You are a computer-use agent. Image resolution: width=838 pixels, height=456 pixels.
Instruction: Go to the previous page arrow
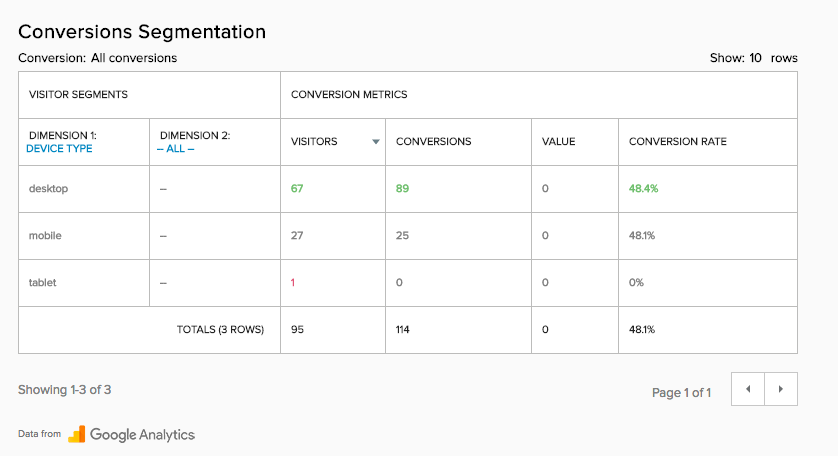click(748, 389)
